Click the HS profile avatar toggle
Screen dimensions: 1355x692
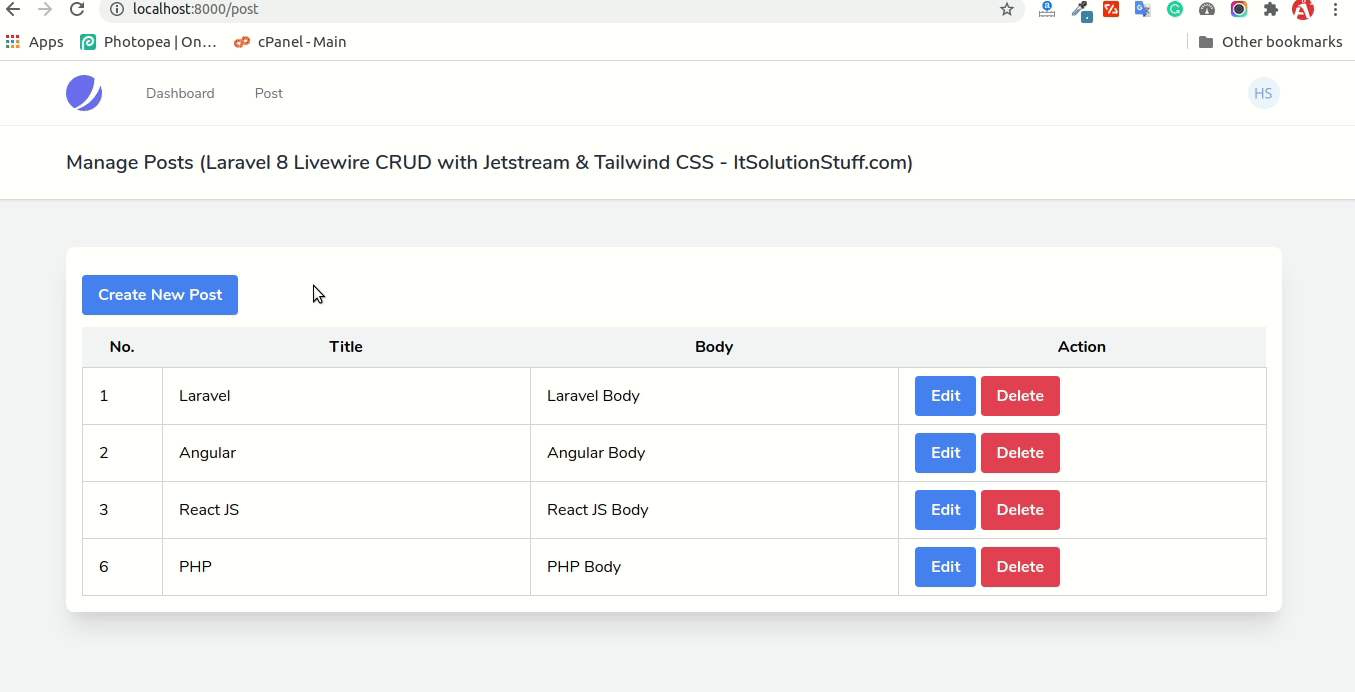tap(1263, 92)
